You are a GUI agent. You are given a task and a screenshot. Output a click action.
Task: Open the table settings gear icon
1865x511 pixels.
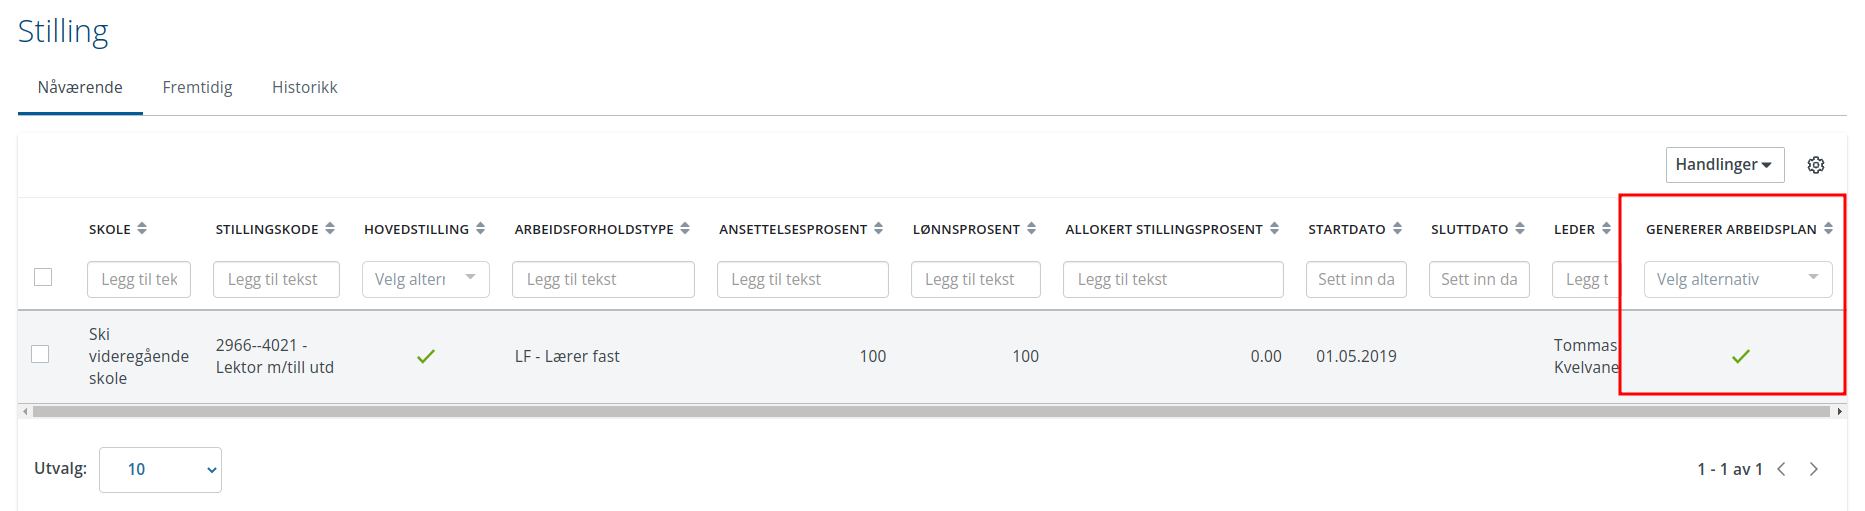point(1816,165)
